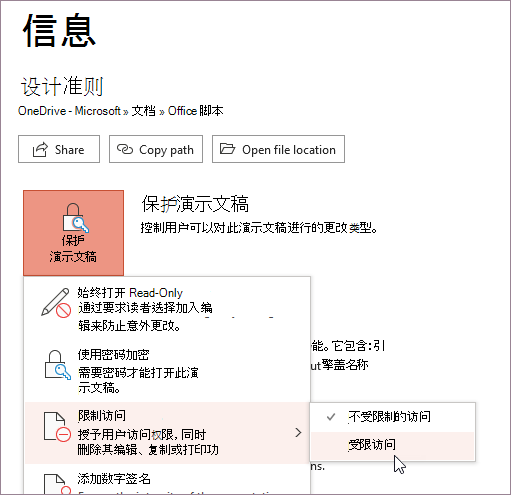
Task: Expand the 限制访问 submenu chevron
Action: tap(298, 433)
